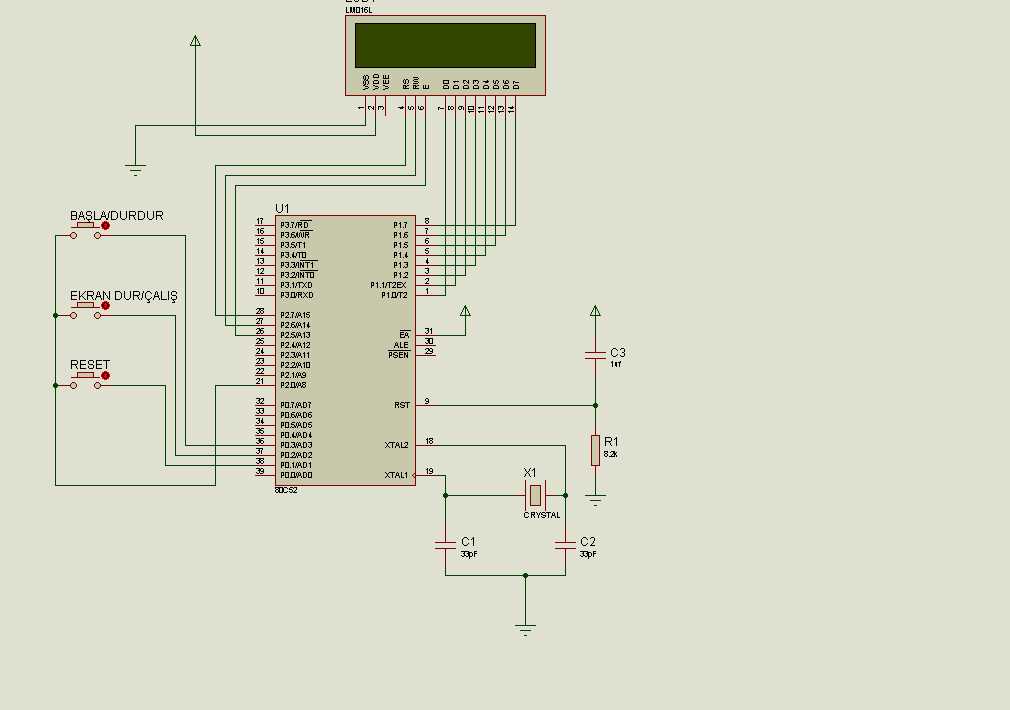1010x710 pixels.
Task: Click the P2.0/A8 pin label
Action: [293, 385]
